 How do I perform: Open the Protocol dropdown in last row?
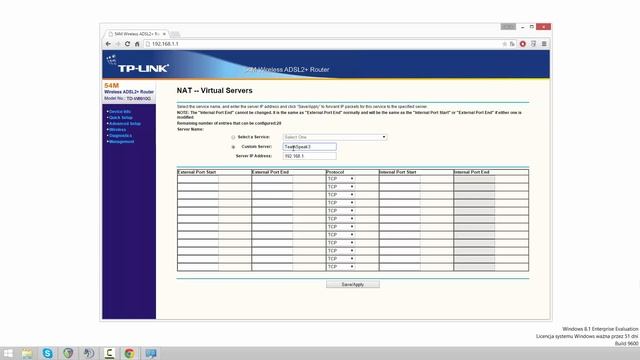coord(340,267)
